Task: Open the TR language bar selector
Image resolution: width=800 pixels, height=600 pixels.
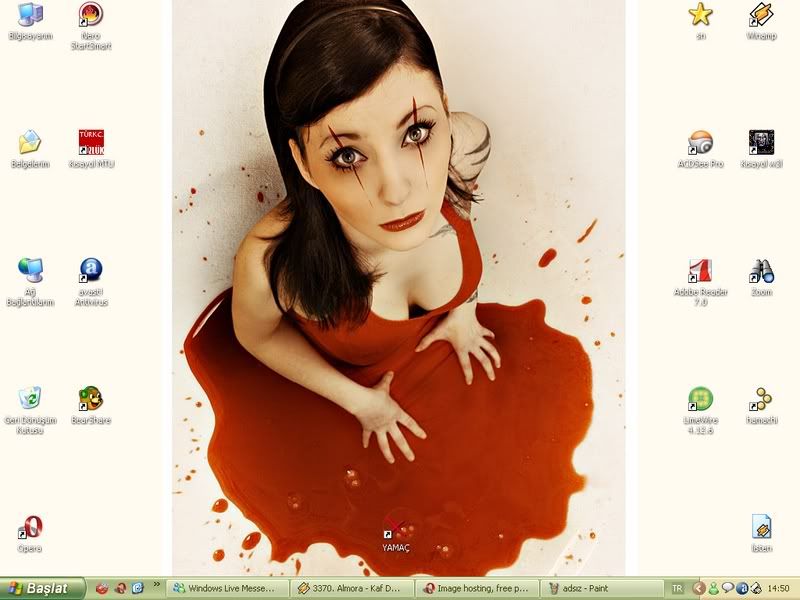Action: [677, 588]
